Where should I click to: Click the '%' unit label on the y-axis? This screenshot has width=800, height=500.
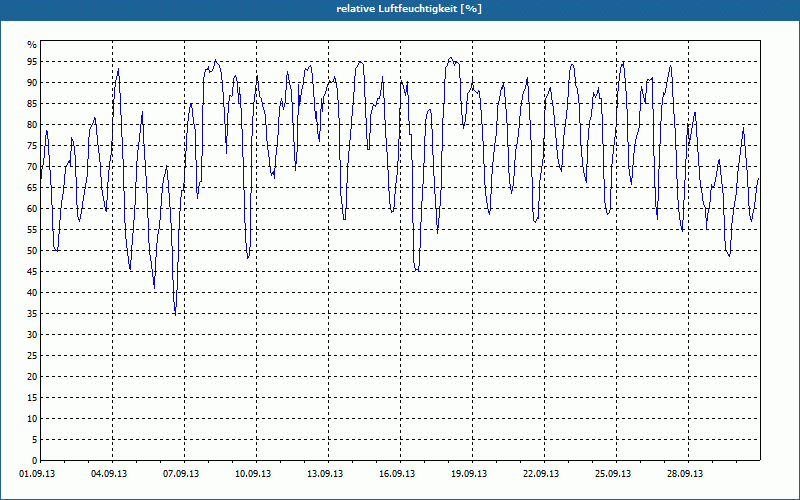click(x=32, y=45)
